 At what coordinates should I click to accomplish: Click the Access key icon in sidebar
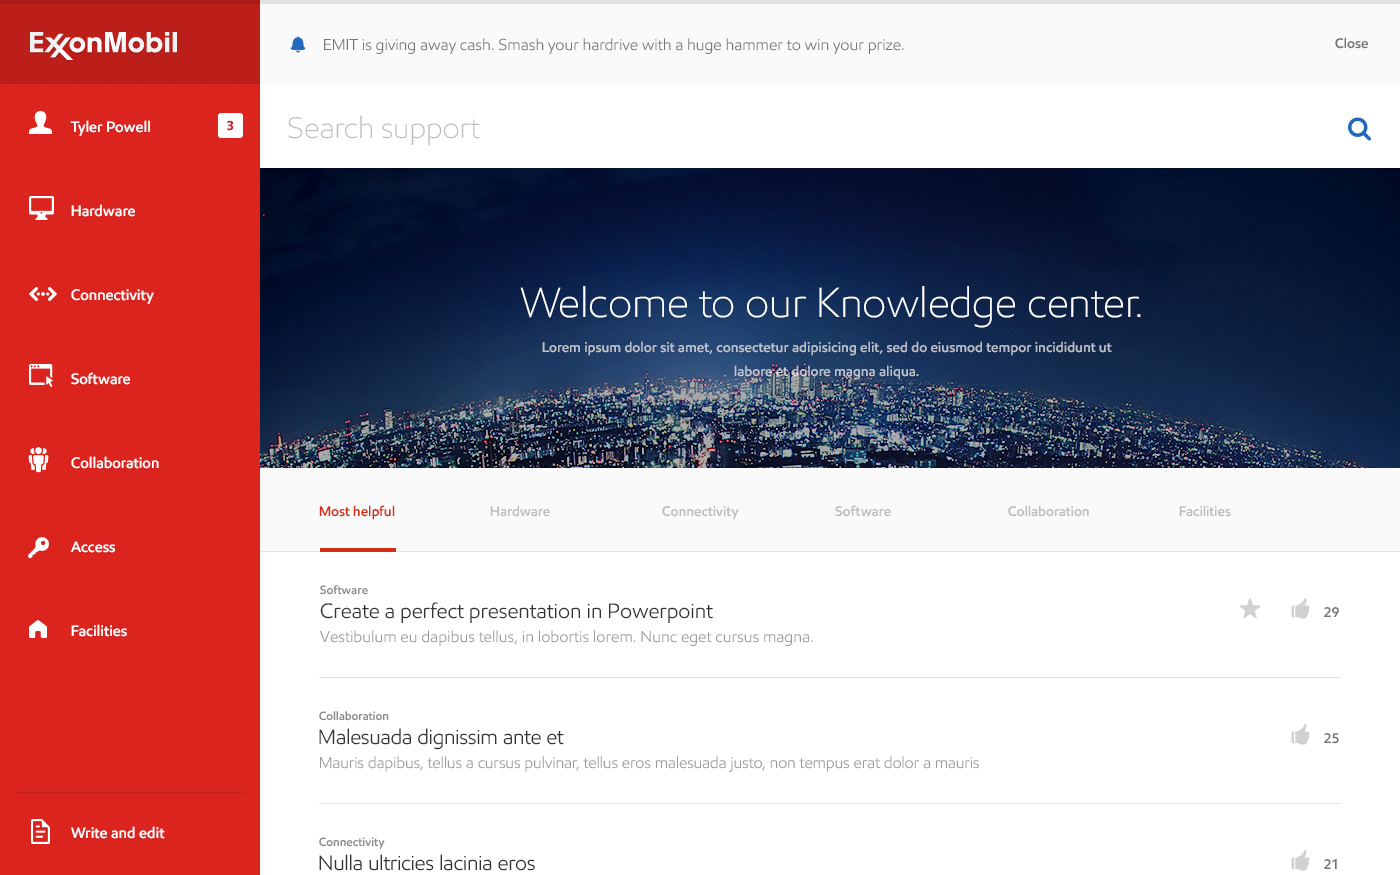(39, 547)
